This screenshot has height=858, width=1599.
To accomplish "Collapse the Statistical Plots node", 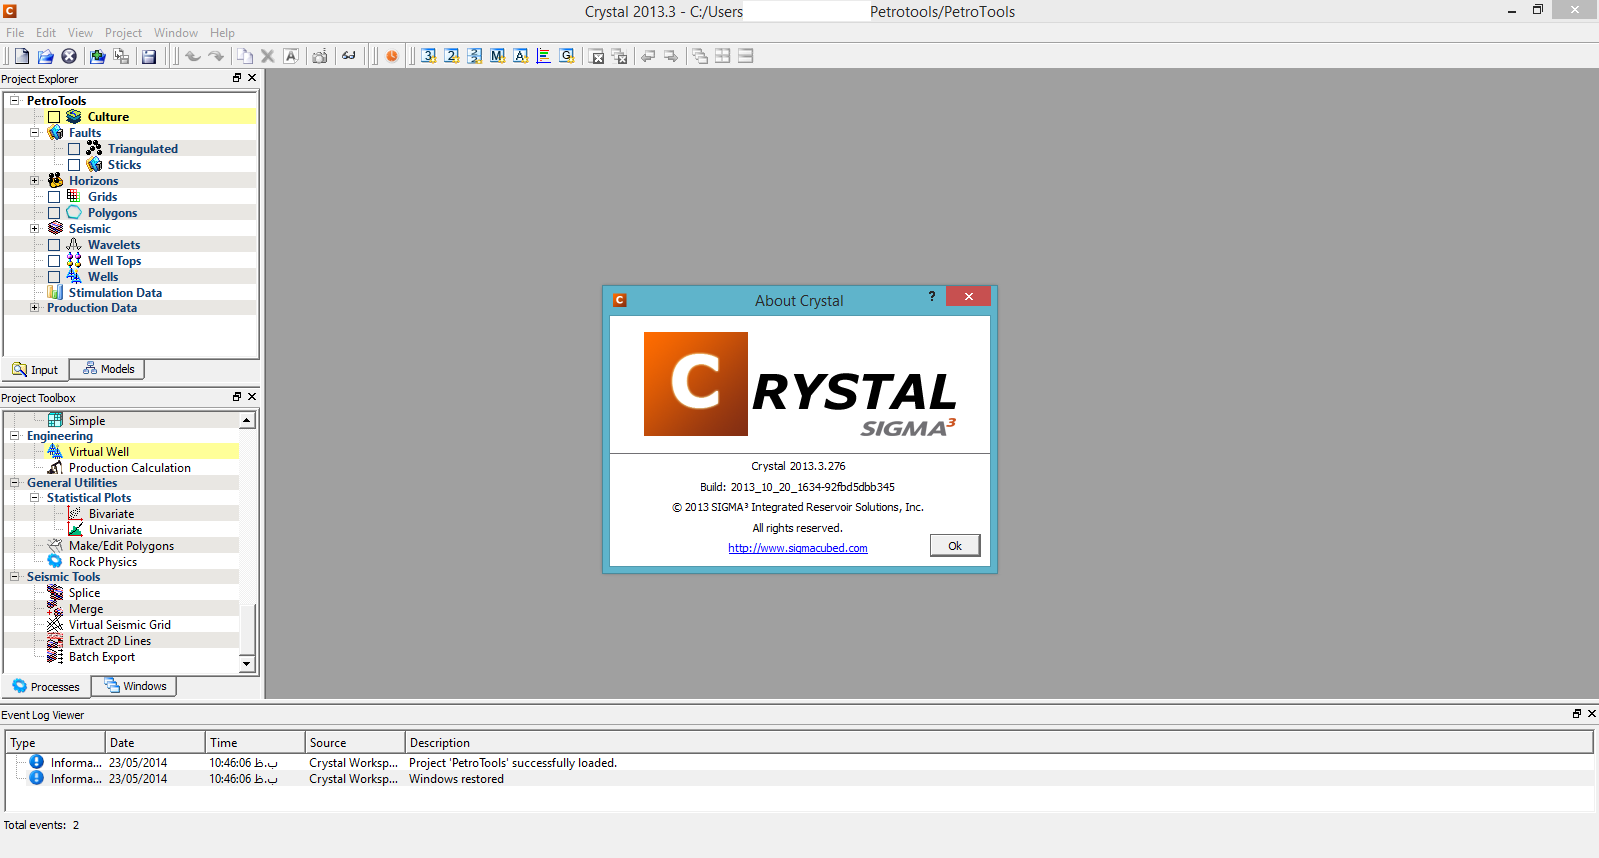I will (34, 497).
